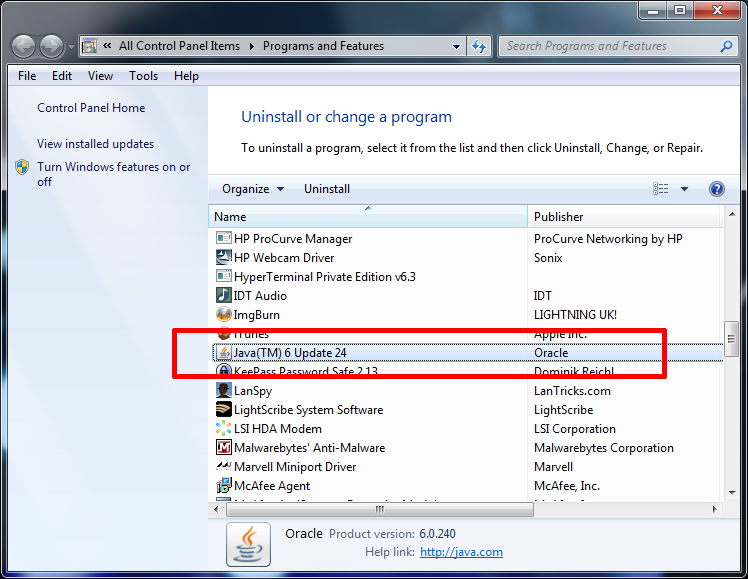Image resolution: width=748 pixels, height=579 pixels.
Task: Click the Java coffee cup icon in list
Action: click(223, 352)
